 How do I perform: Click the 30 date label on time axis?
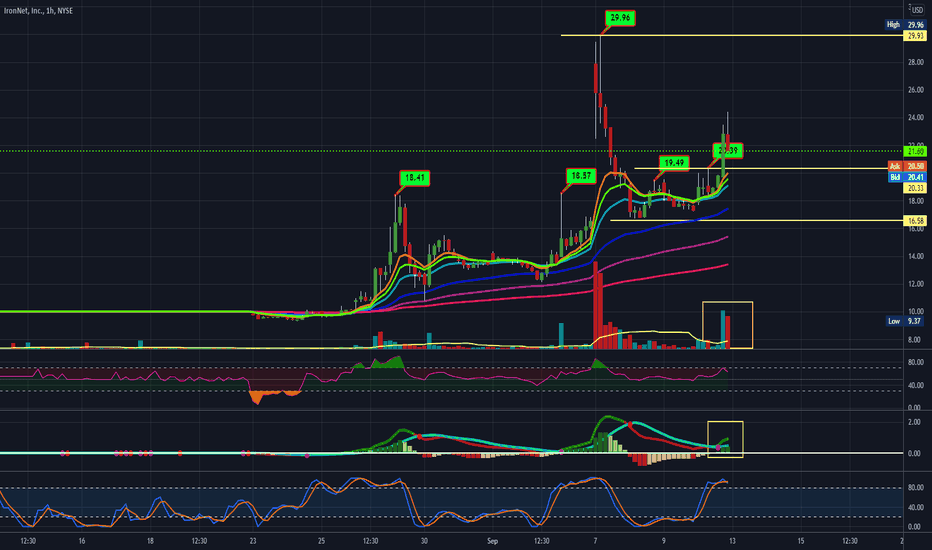point(424,541)
